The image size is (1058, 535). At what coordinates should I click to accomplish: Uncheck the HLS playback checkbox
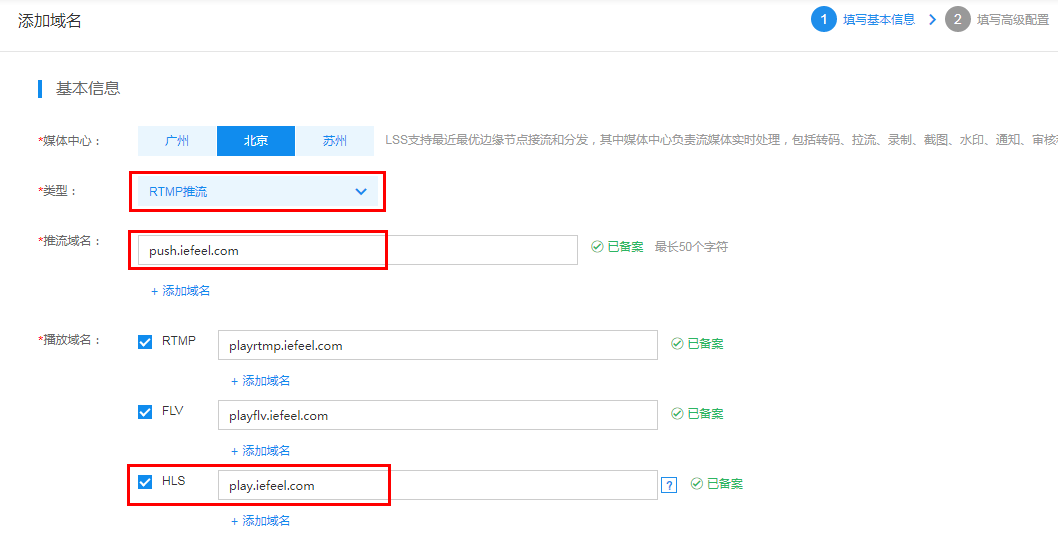pyautogui.click(x=144, y=482)
